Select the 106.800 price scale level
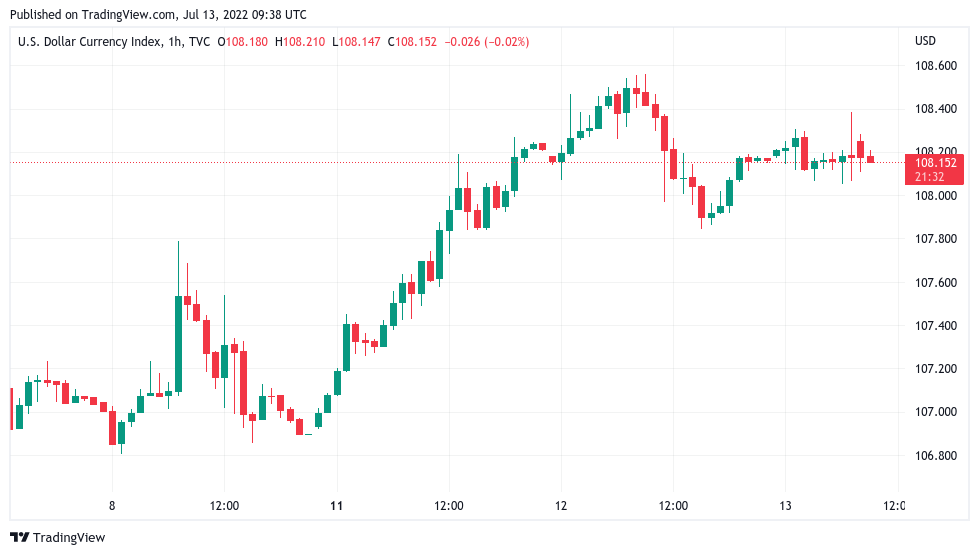Image resolution: width=979 pixels, height=555 pixels. (936, 456)
